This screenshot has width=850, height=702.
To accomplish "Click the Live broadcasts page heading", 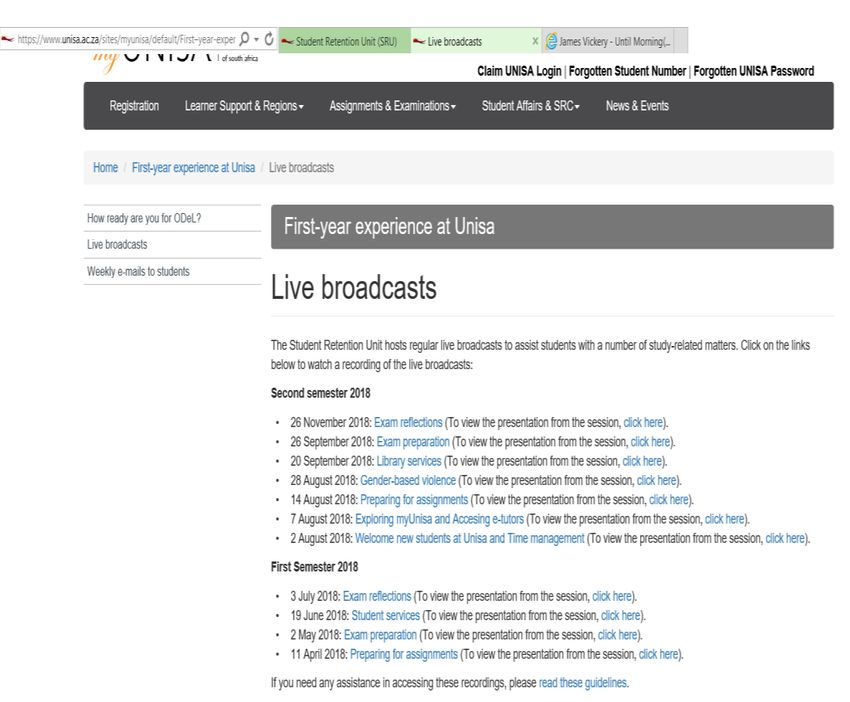I will (353, 287).
